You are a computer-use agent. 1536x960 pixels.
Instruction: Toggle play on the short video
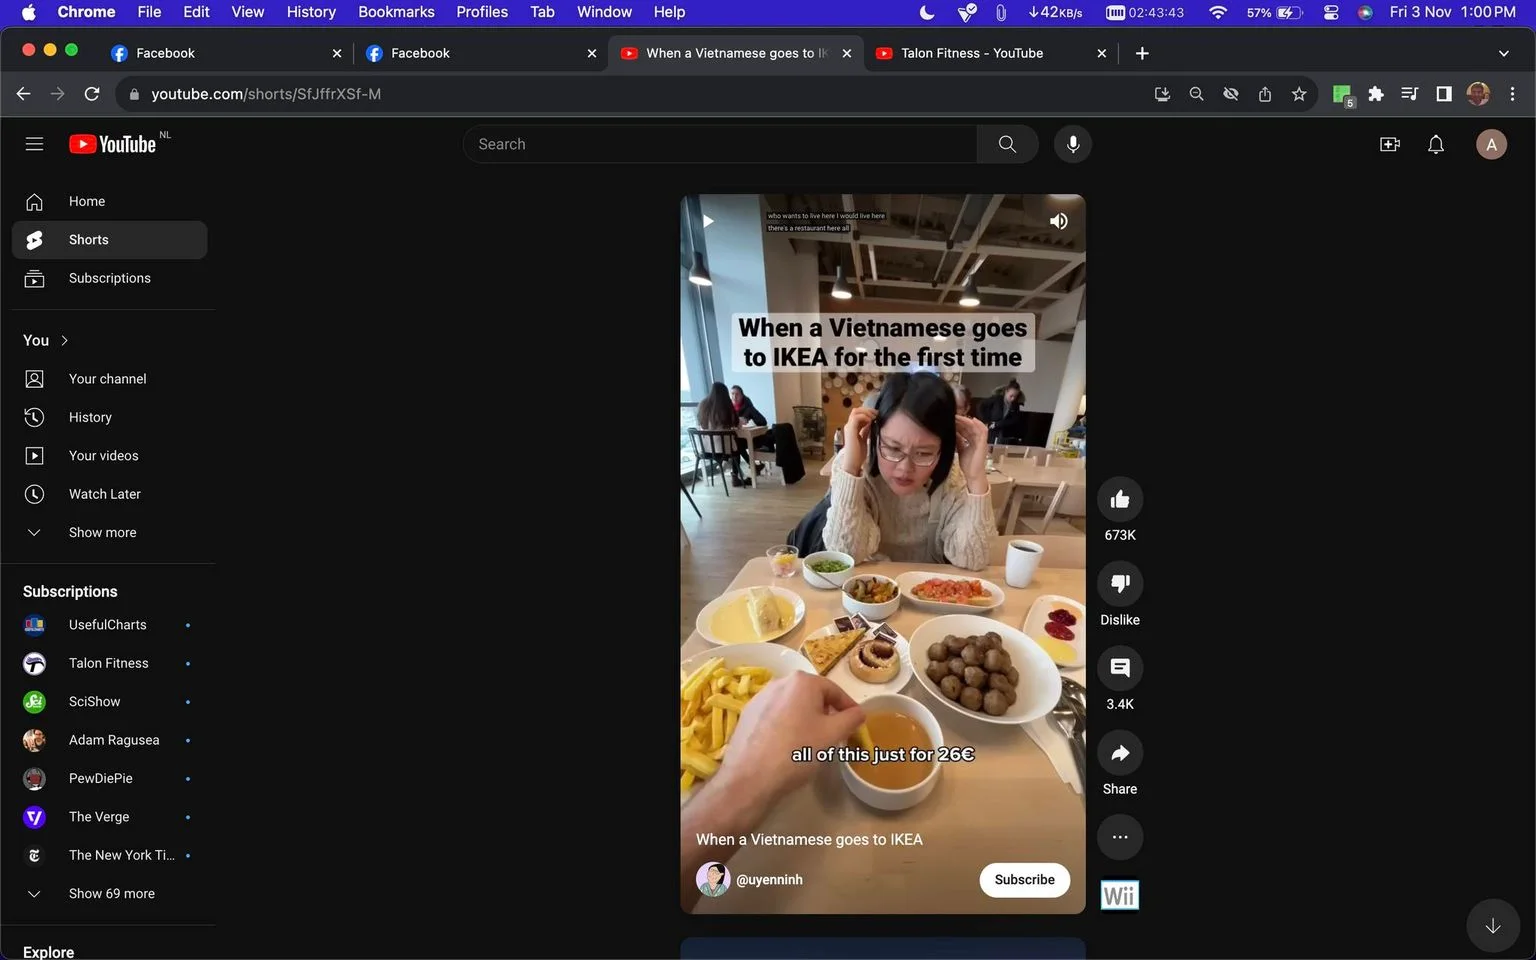(708, 221)
